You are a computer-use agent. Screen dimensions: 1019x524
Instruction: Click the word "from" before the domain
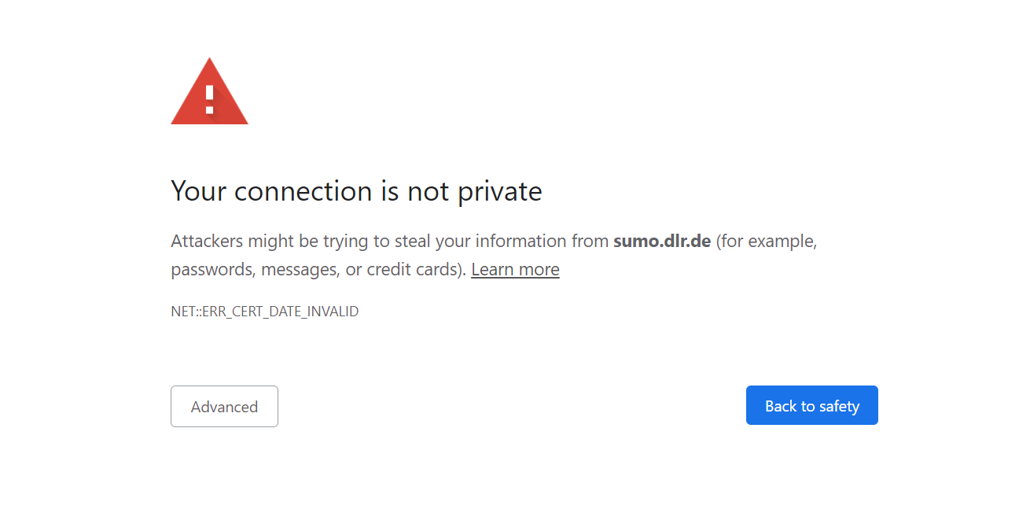point(589,241)
